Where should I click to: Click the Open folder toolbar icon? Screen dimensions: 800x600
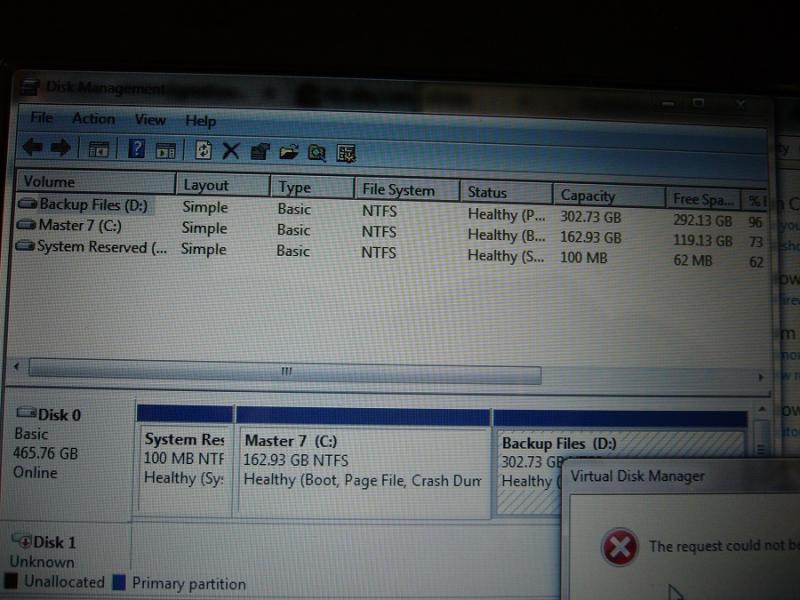(289, 152)
